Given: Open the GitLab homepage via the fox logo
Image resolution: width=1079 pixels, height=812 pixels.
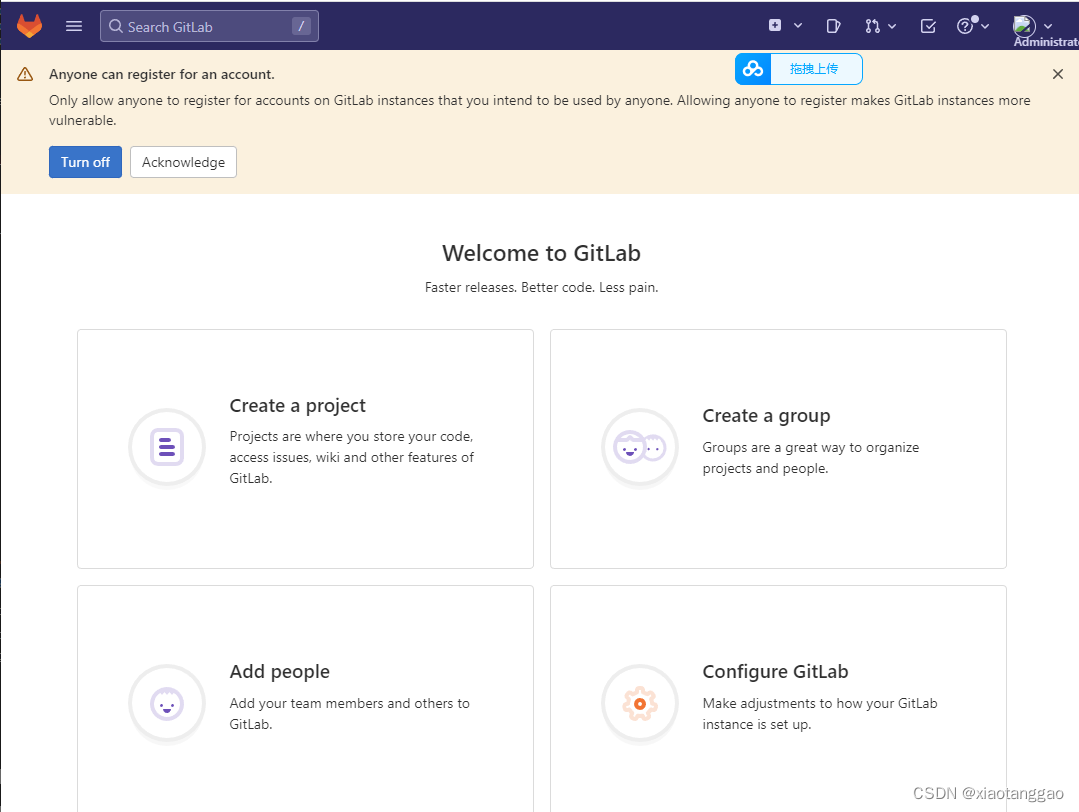Looking at the screenshot, I should click(29, 25).
